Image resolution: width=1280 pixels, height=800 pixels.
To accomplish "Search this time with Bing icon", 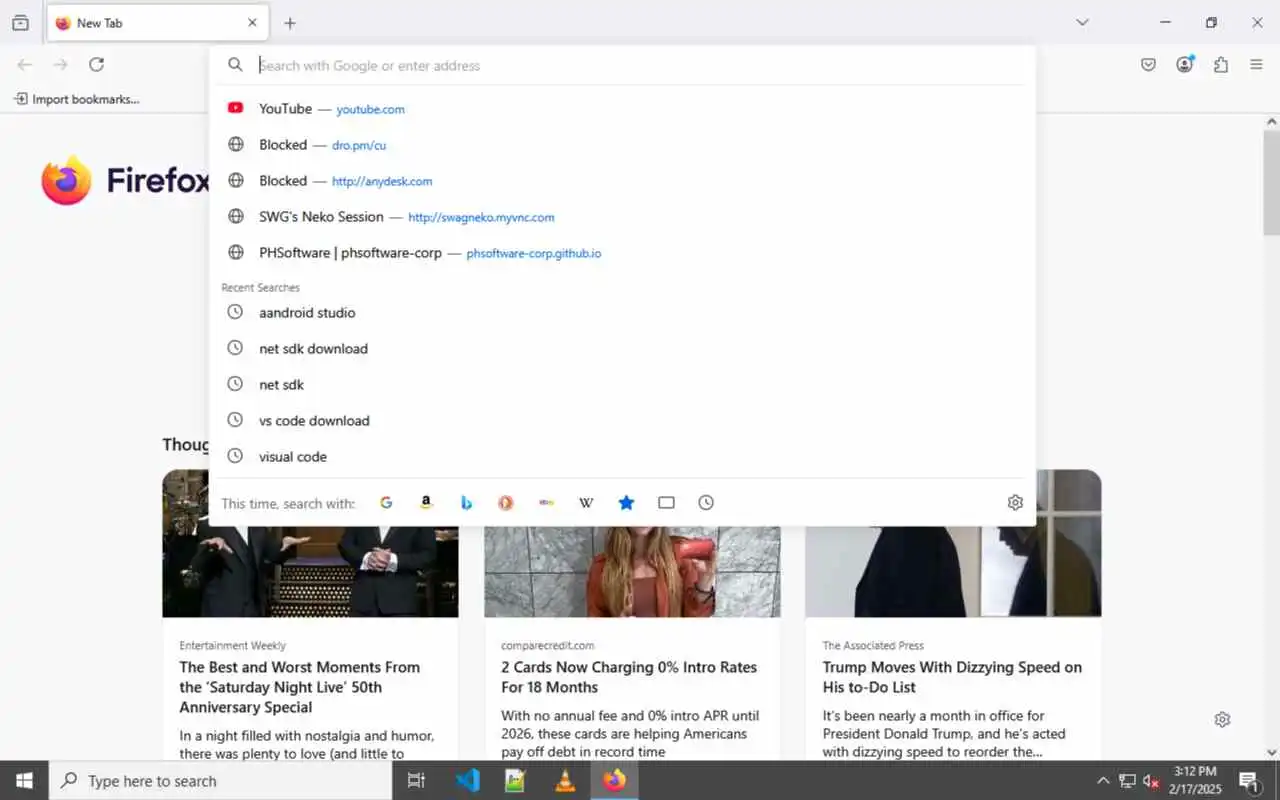I will click(x=466, y=503).
